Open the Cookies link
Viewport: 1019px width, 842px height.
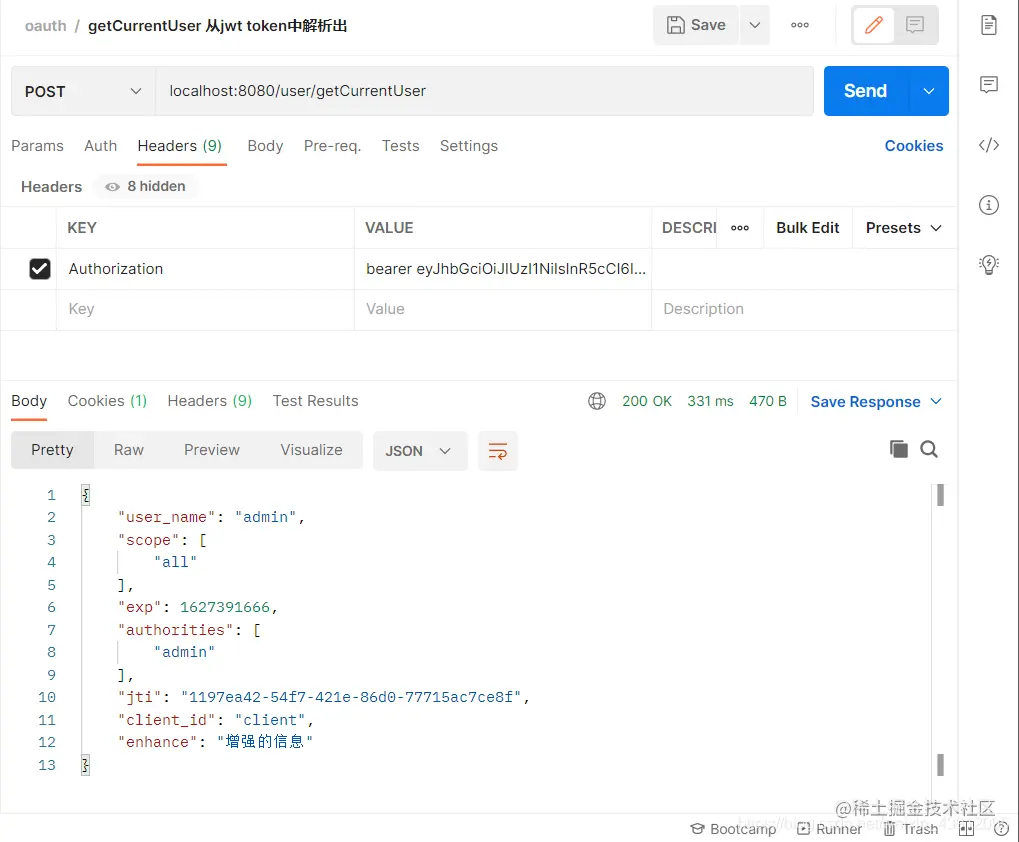pyautogui.click(x=914, y=146)
